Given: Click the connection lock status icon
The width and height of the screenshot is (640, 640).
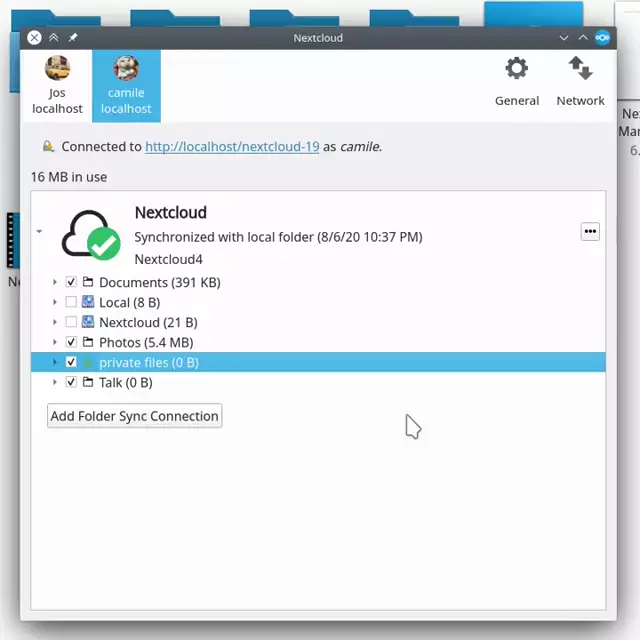Looking at the screenshot, I should 48,146.
